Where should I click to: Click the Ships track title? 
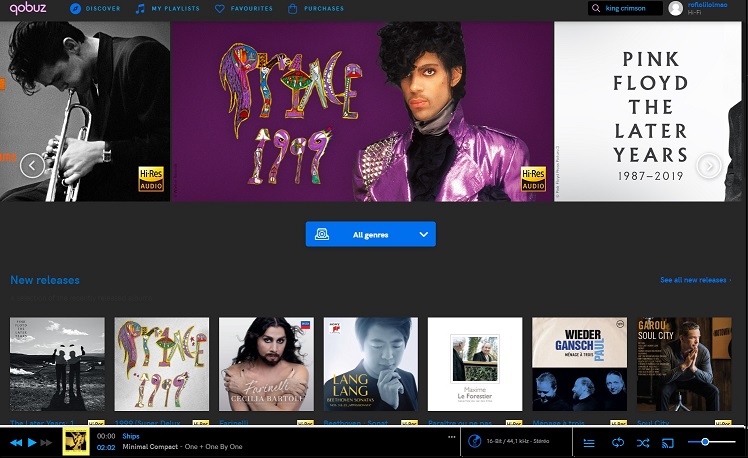pos(131,436)
